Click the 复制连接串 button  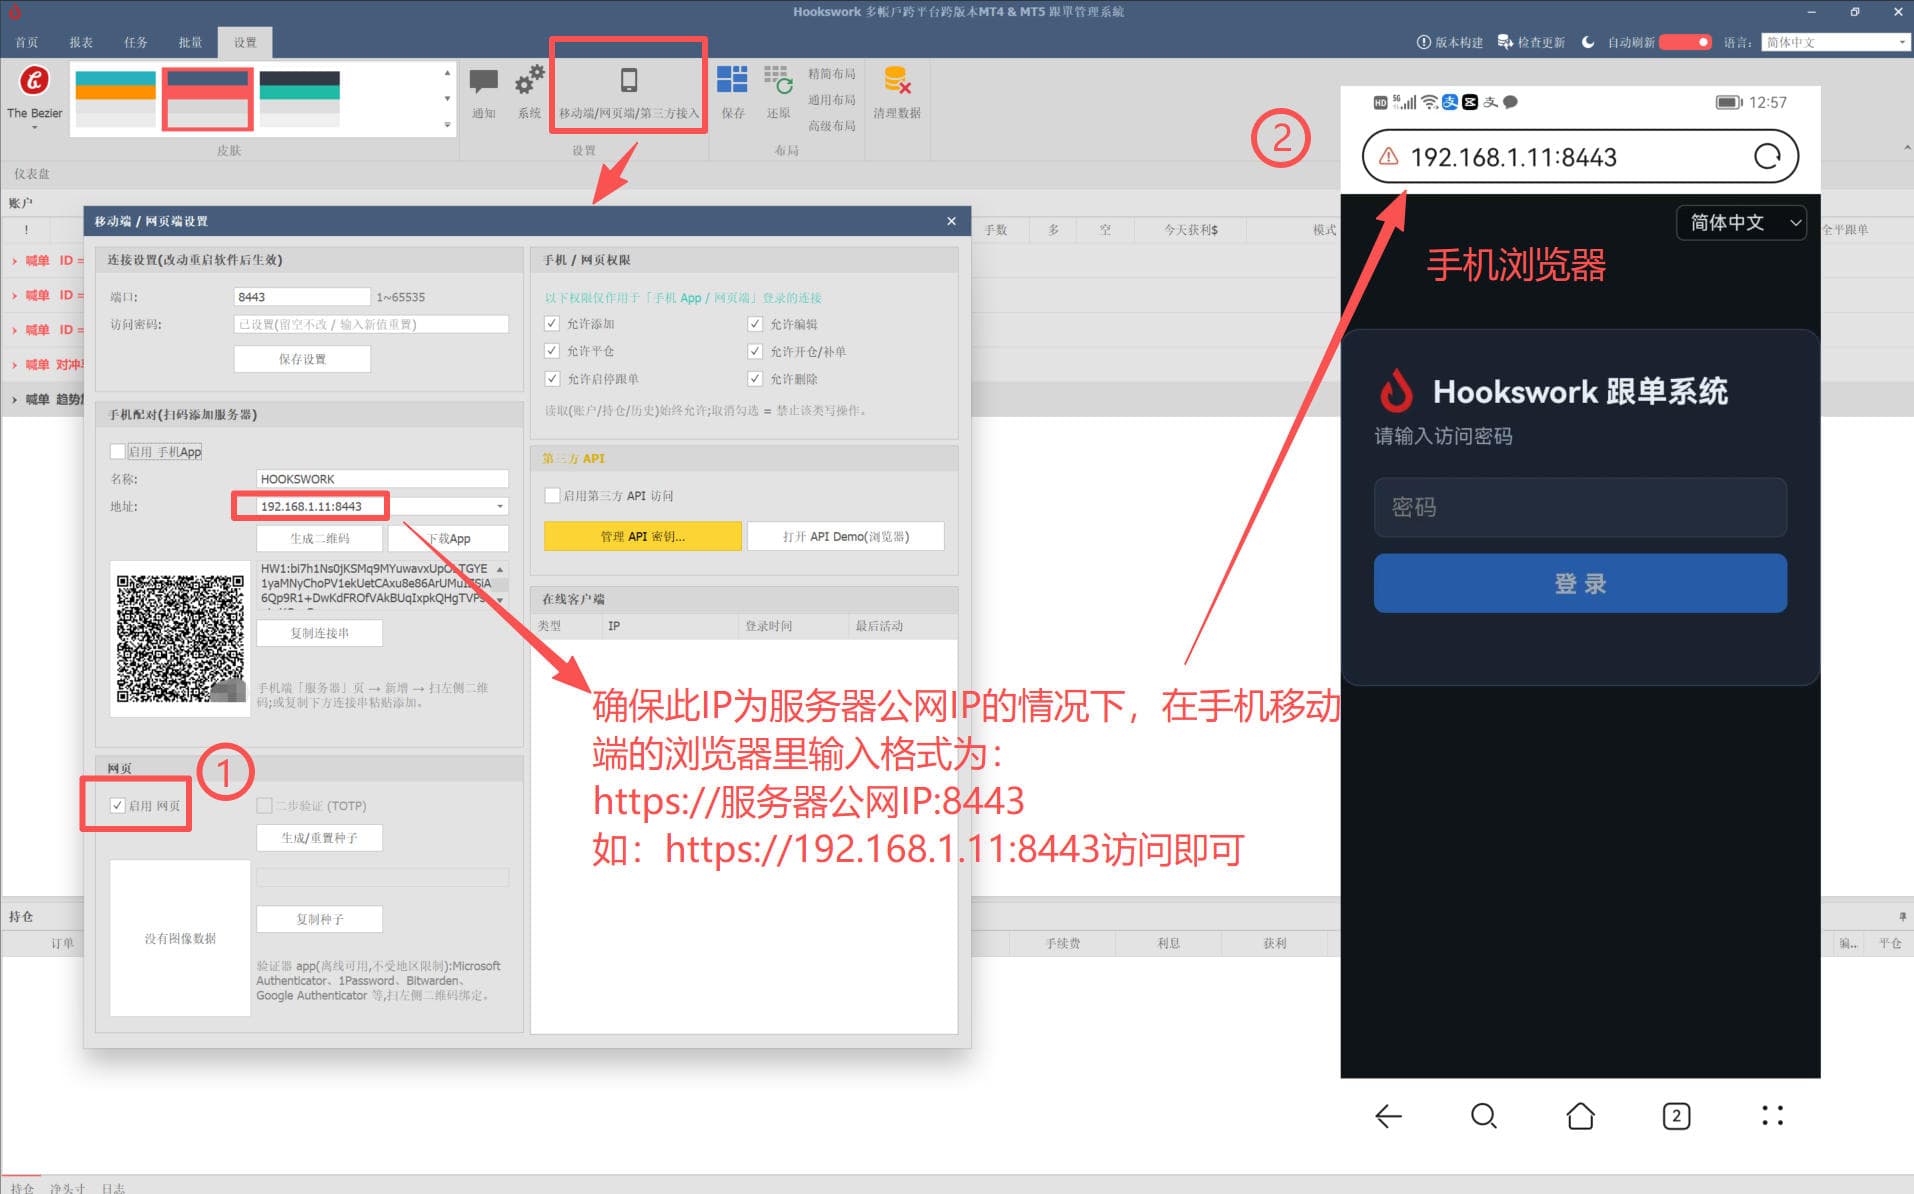(x=320, y=633)
